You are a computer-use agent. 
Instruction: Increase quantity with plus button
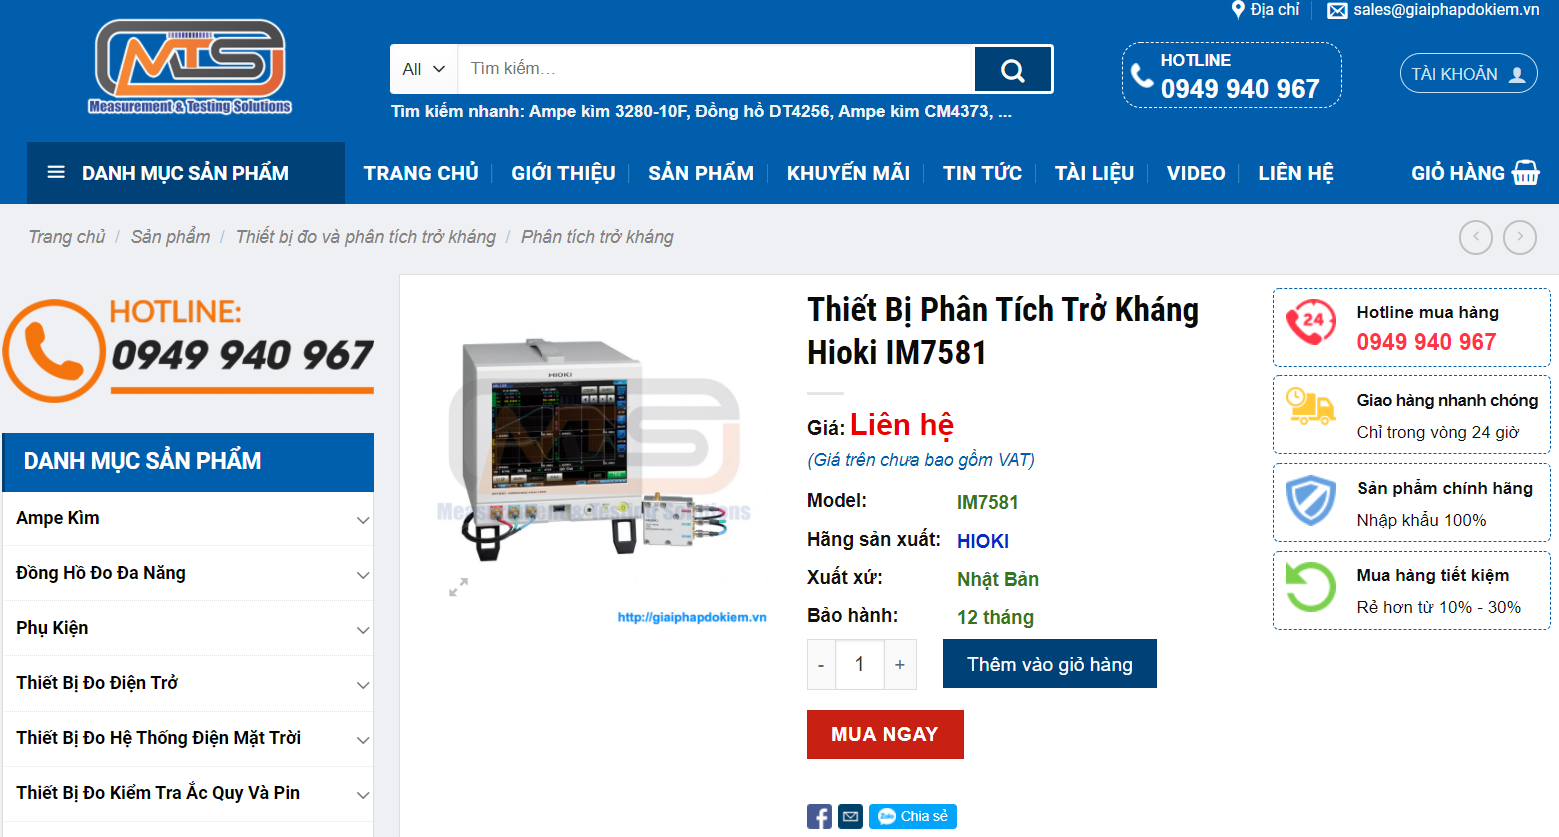point(900,664)
